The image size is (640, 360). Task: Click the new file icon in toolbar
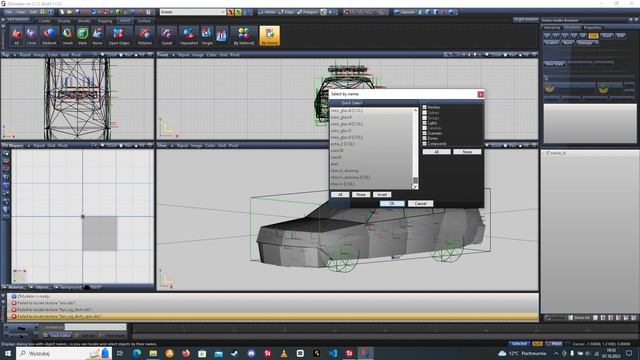62,12
